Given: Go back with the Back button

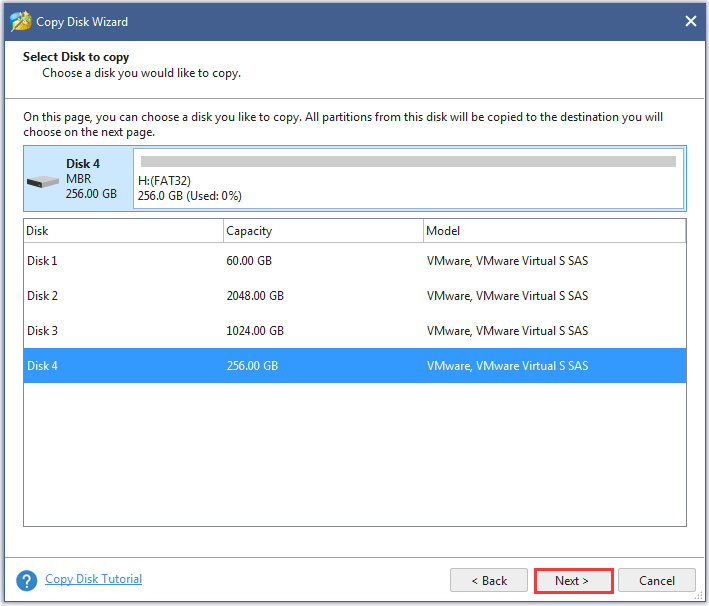Looking at the screenshot, I should (488, 580).
